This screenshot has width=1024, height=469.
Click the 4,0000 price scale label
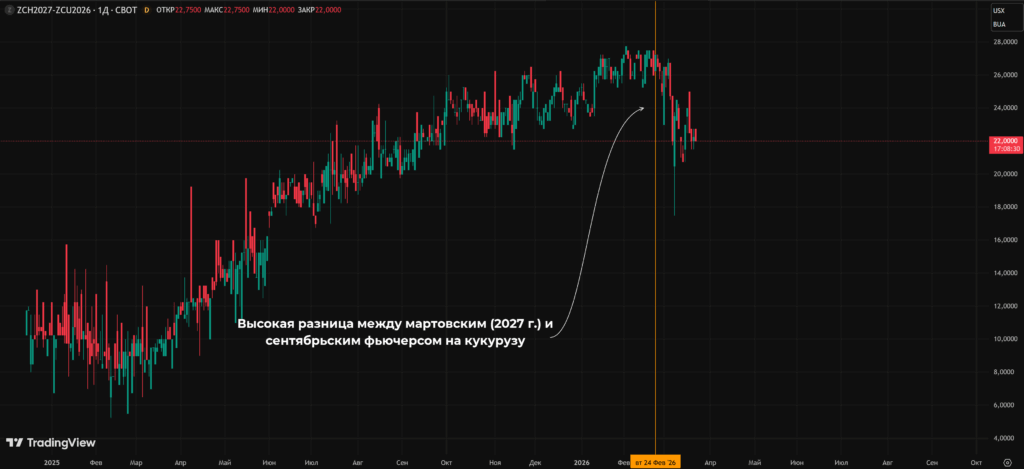(x=1006, y=438)
